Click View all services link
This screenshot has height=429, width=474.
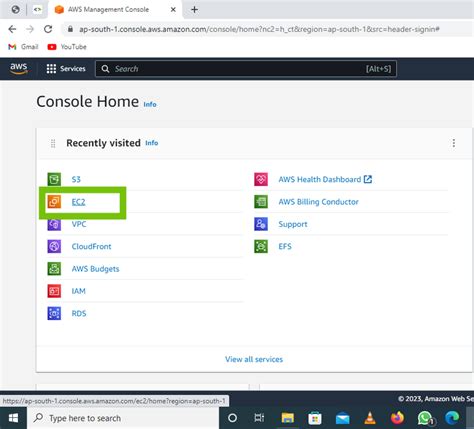click(254, 359)
